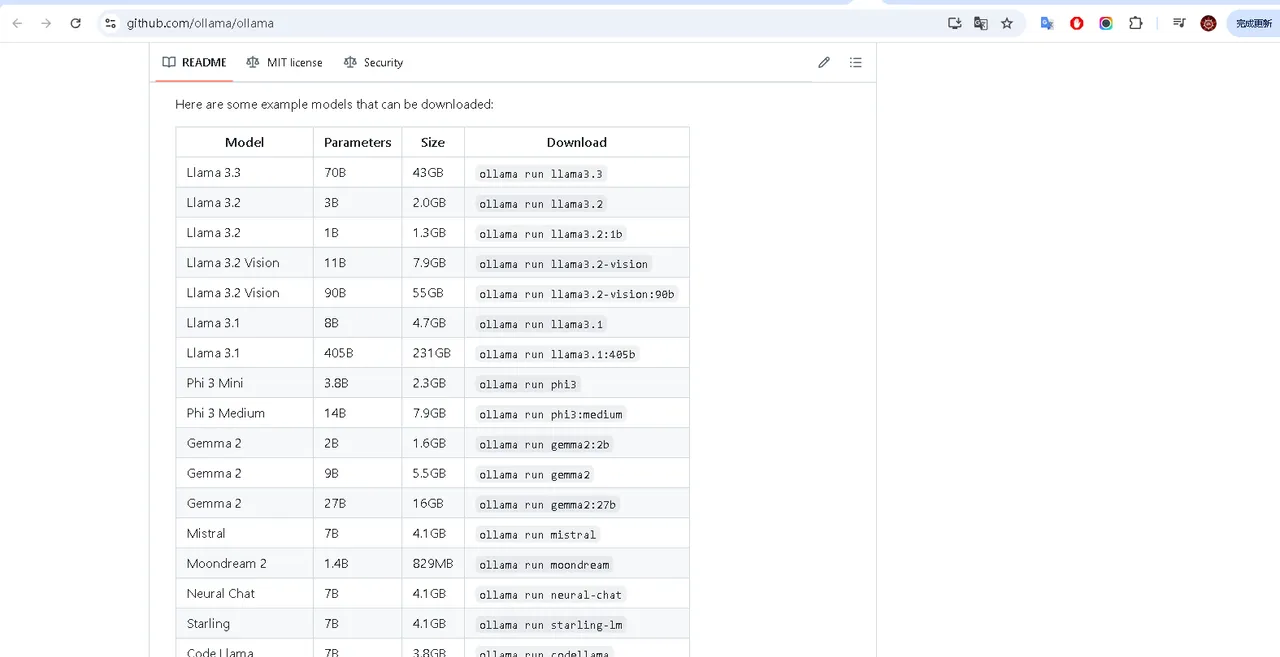1280x657 pixels.
Task: Click the command ollama run llama3.2
Action: 541,203
